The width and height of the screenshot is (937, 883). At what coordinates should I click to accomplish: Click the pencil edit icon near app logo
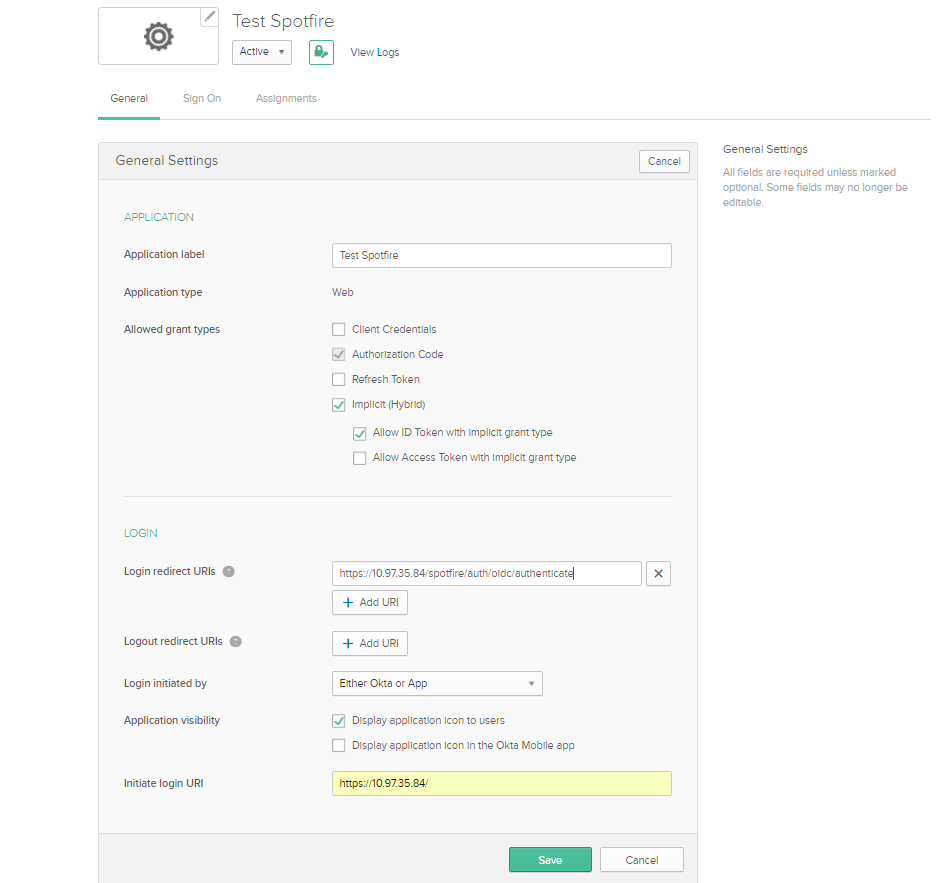[210, 14]
